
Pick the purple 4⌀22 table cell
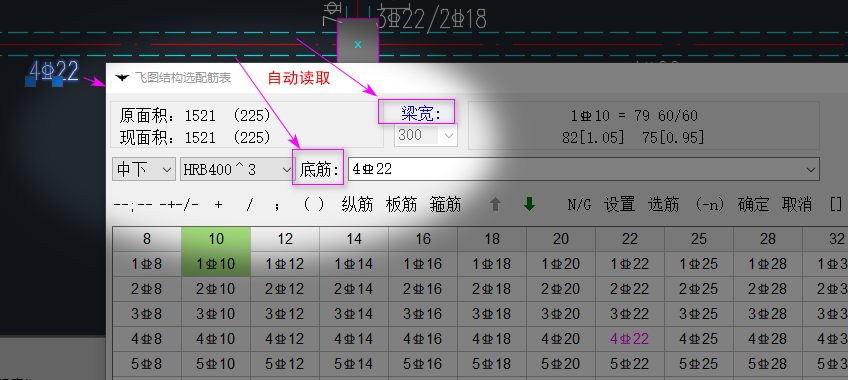point(630,339)
